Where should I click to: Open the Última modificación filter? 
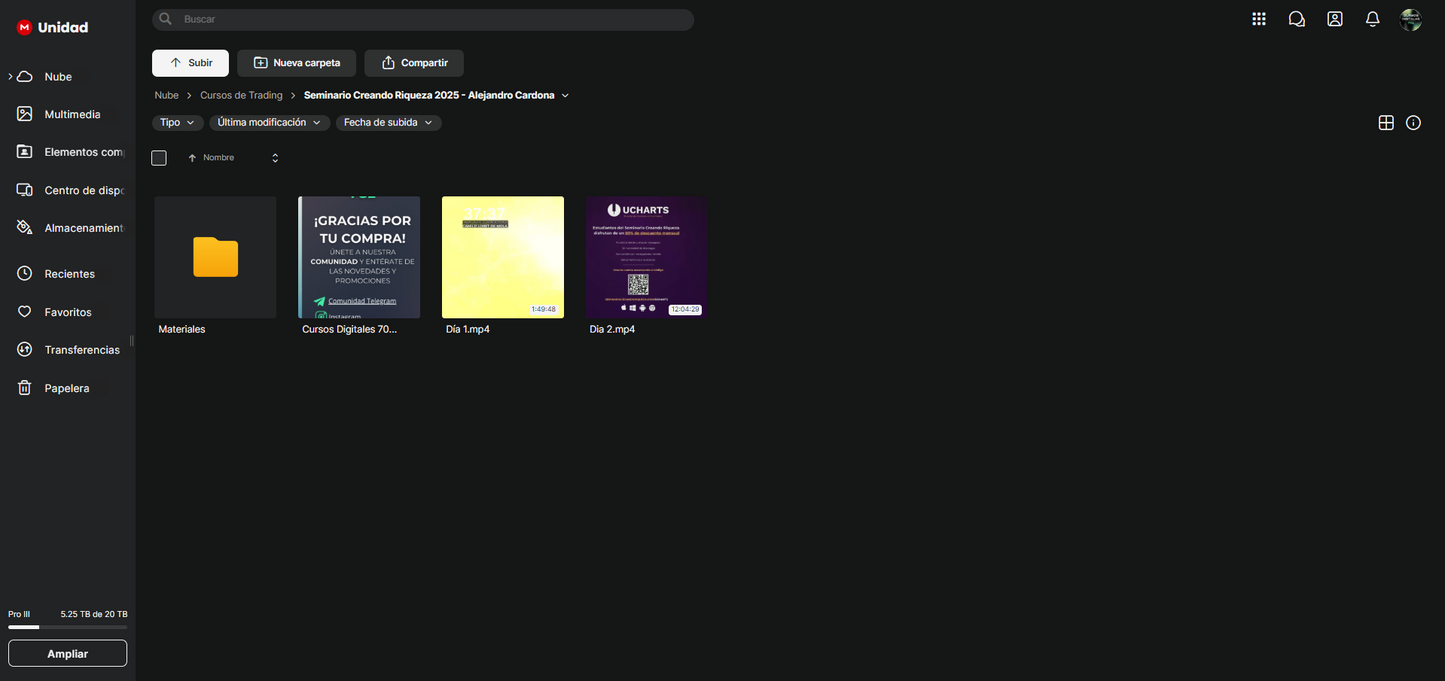pyautogui.click(x=269, y=123)
